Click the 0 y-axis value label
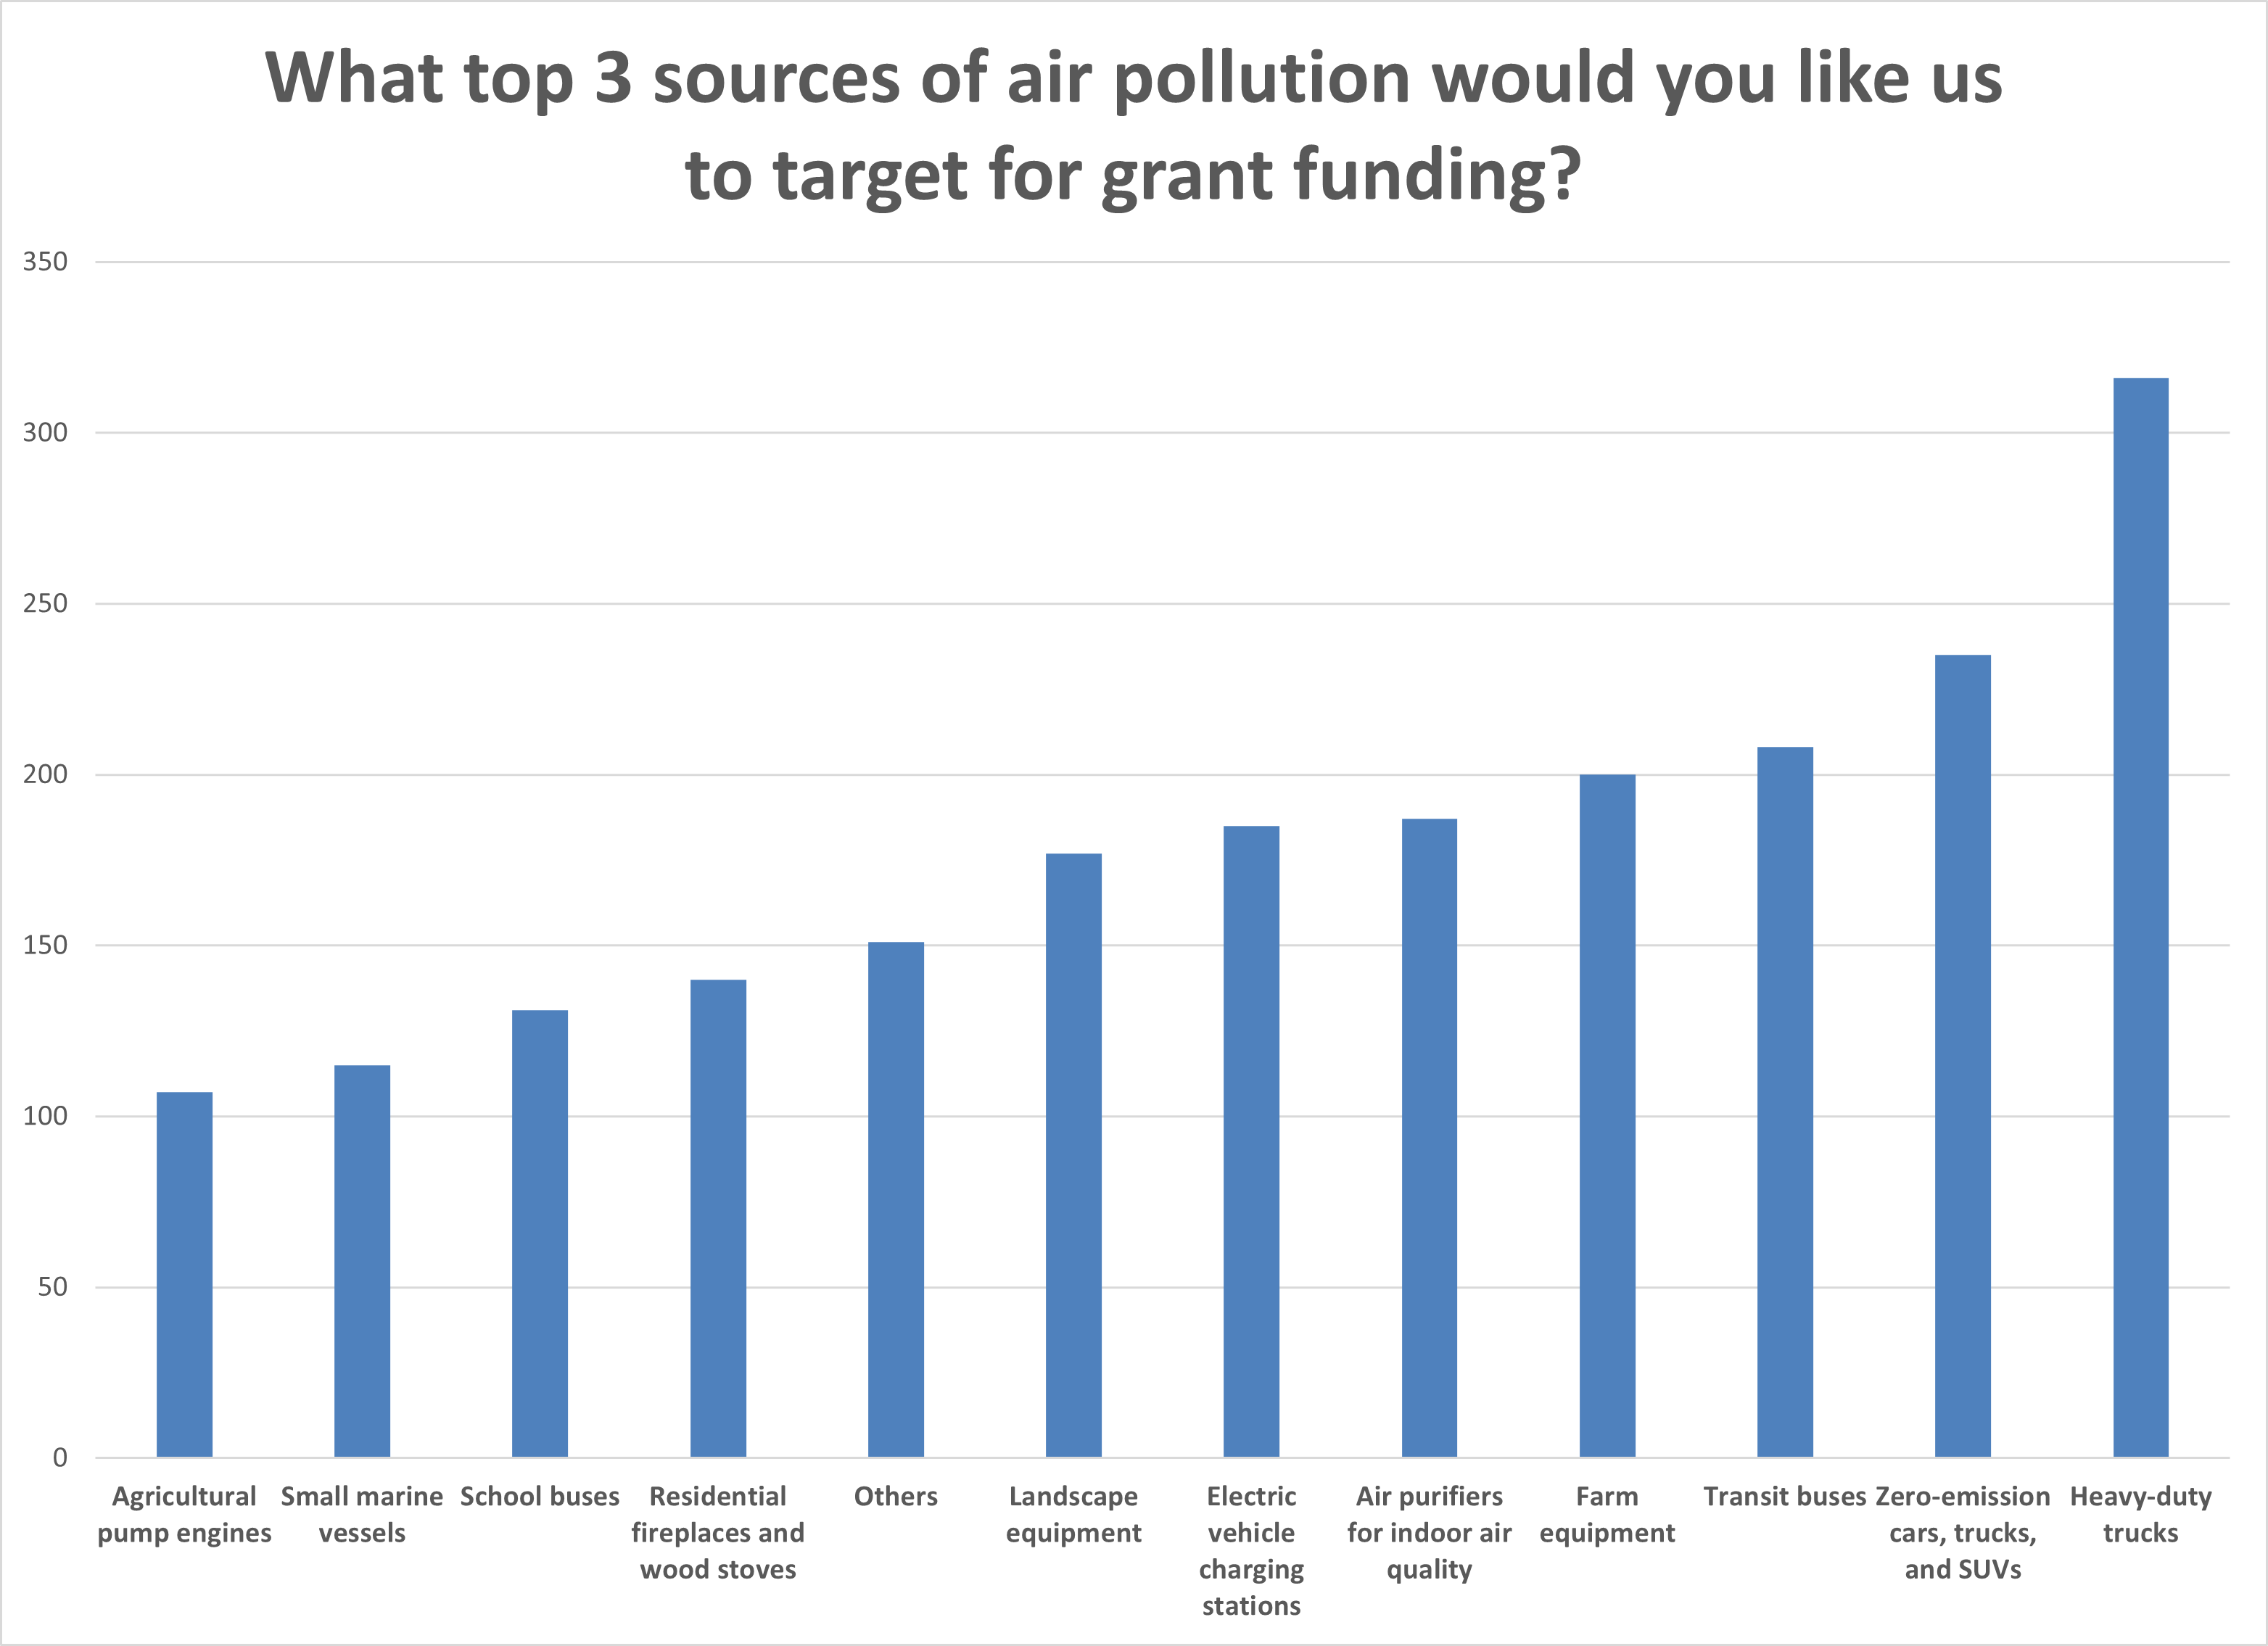The height and width of the screenshot is (1646, 2268). (x=60, y=1457)
